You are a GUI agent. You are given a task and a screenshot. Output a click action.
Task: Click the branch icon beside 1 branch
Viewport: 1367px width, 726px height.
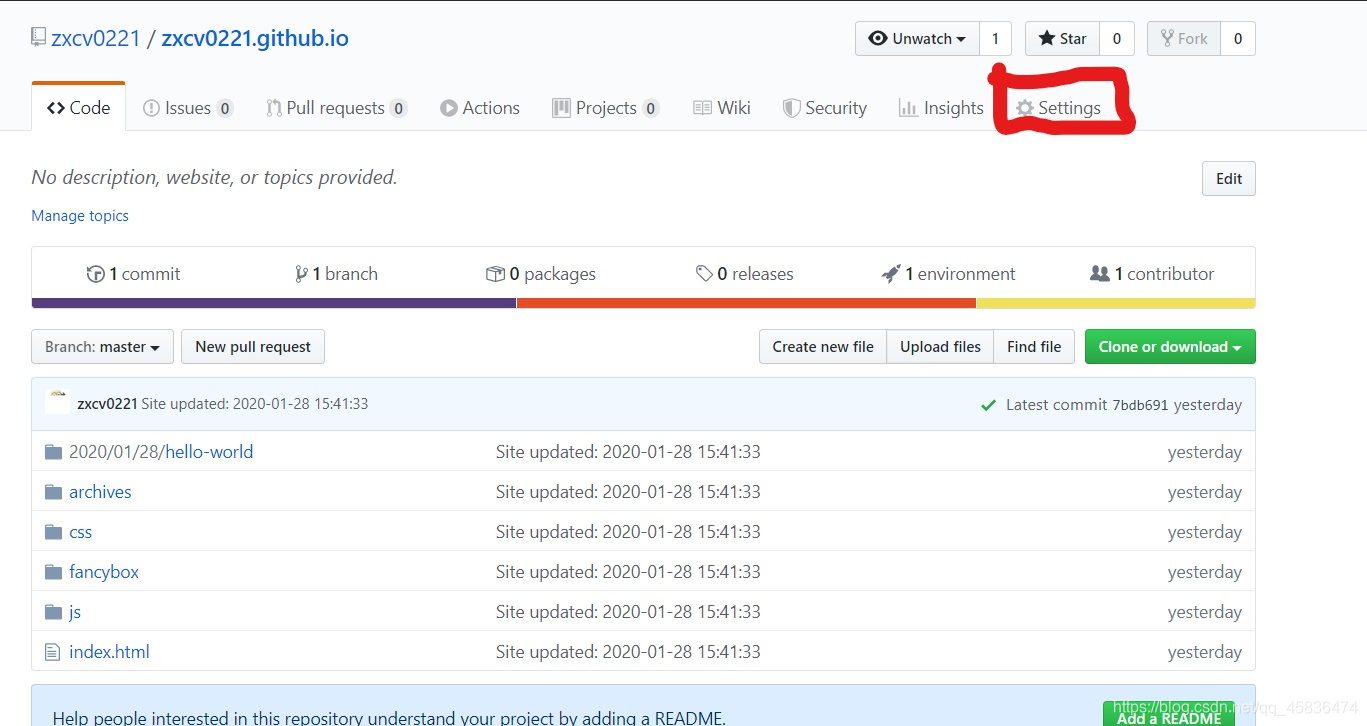tap(301, 274)
